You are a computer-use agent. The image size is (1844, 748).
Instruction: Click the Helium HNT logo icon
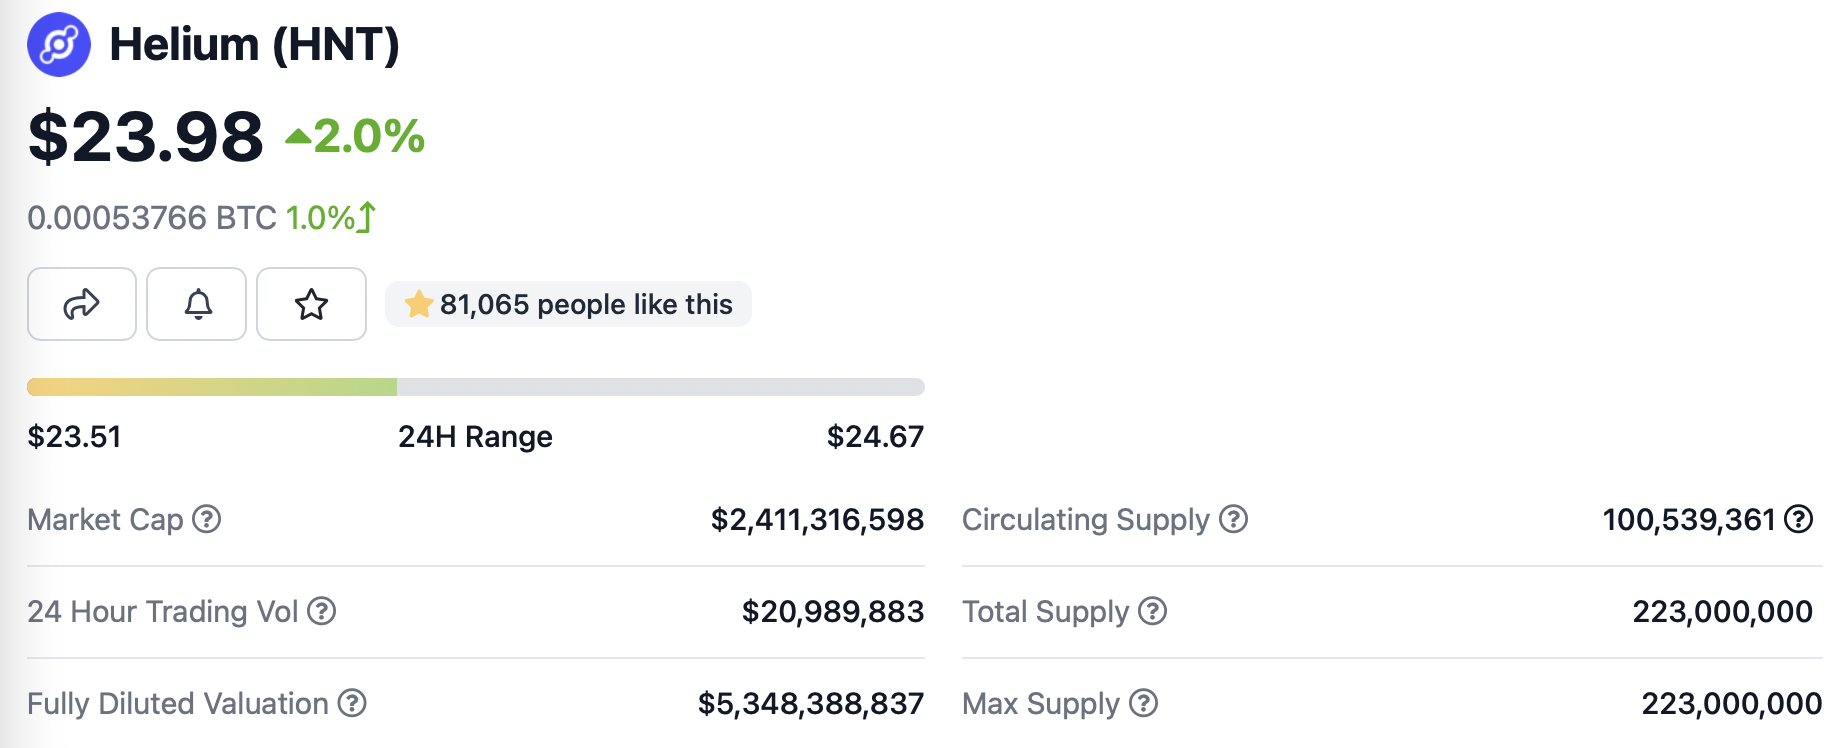pyautogui.click(x=59, y=45)
